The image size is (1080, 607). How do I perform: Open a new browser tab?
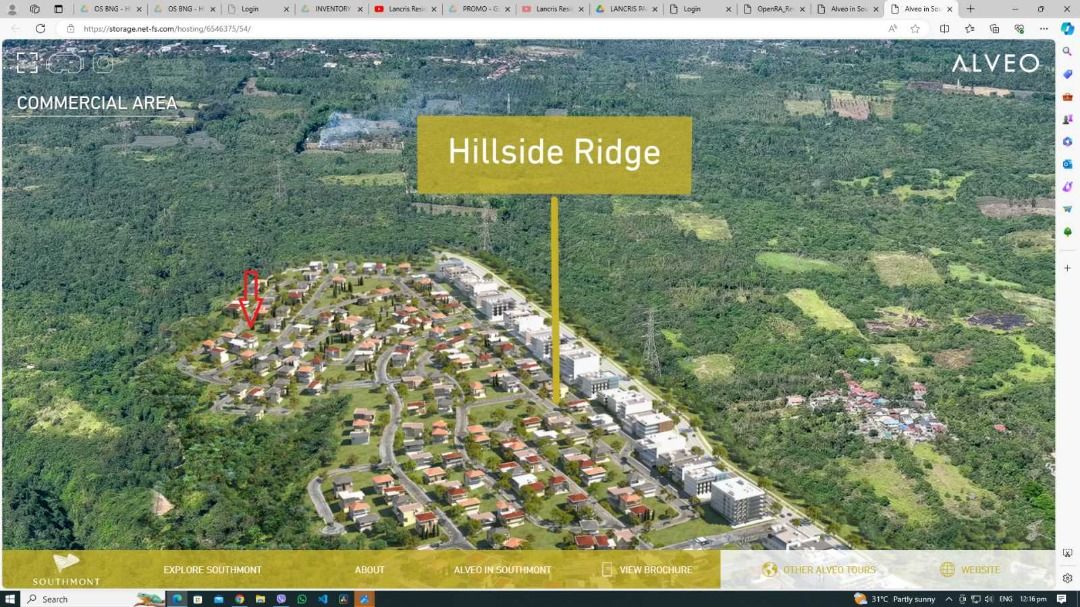(970, 9)
